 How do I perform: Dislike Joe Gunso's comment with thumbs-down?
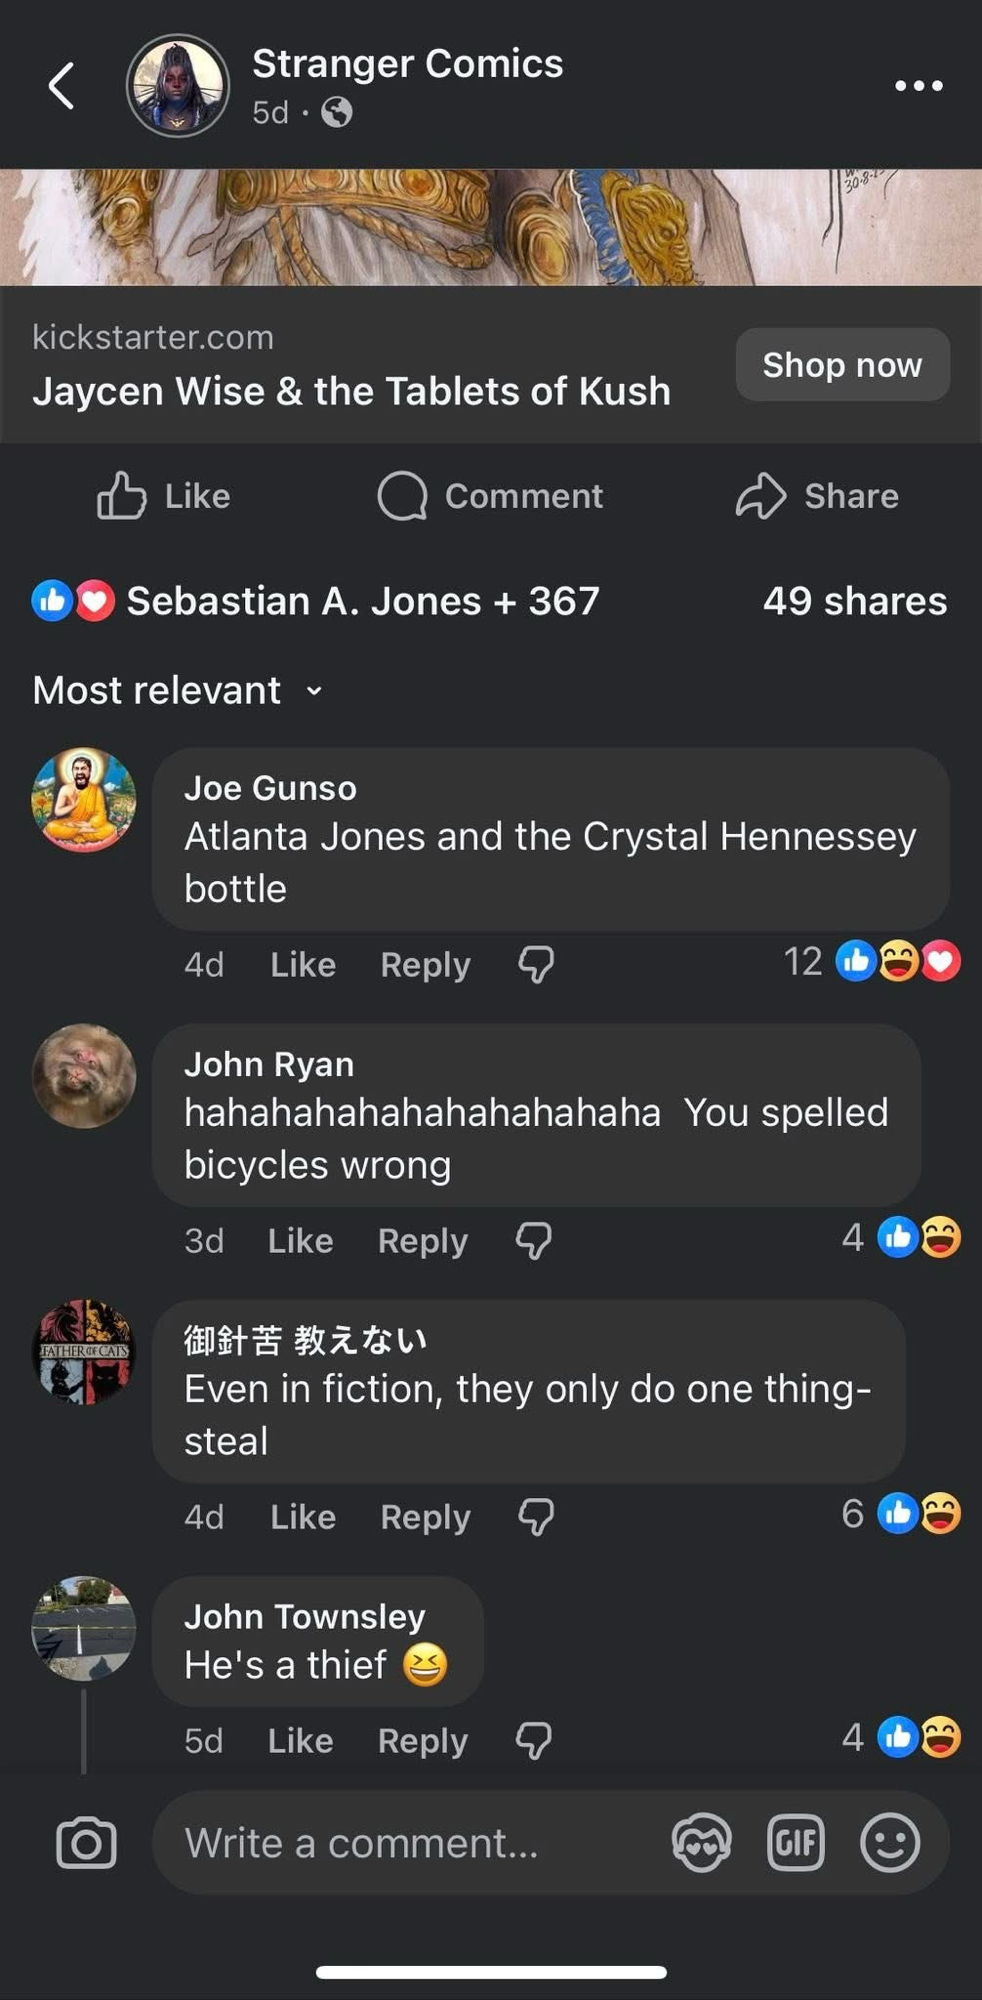536,965
